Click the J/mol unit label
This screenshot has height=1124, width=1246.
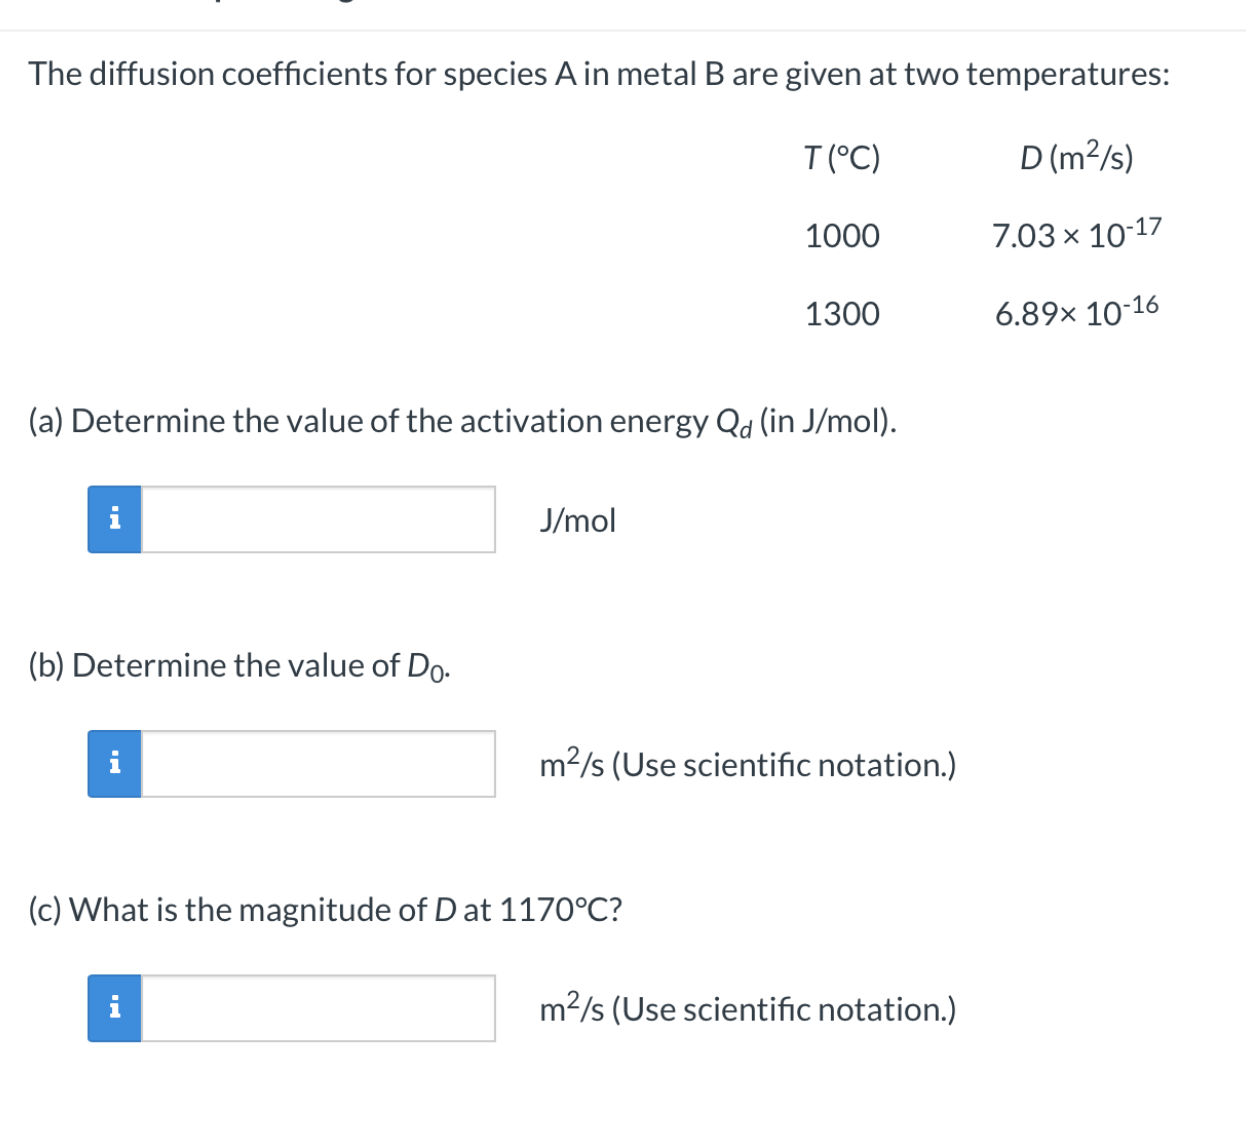(x=577, y=521)
